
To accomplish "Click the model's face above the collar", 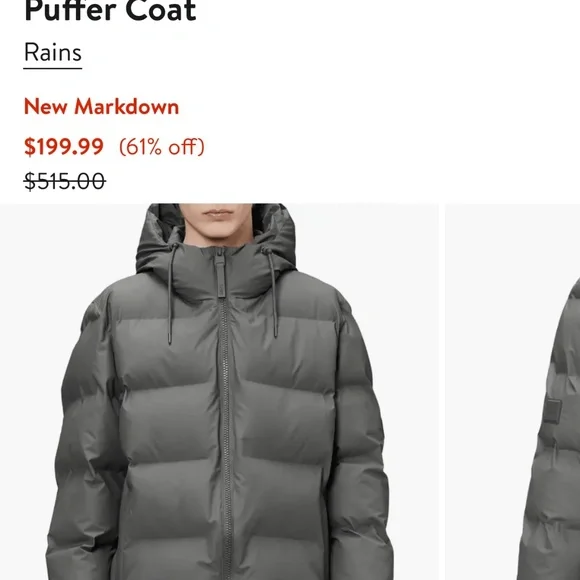I will (x=218, y=222).
